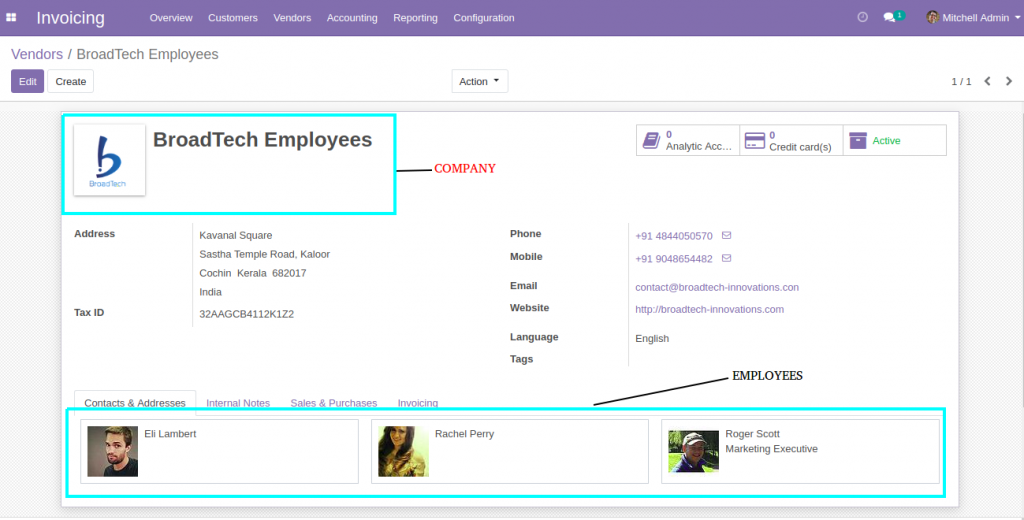1024x520 pixels.
Task: Open 0 Analytic Accounts label
Action: coord(699,140)
